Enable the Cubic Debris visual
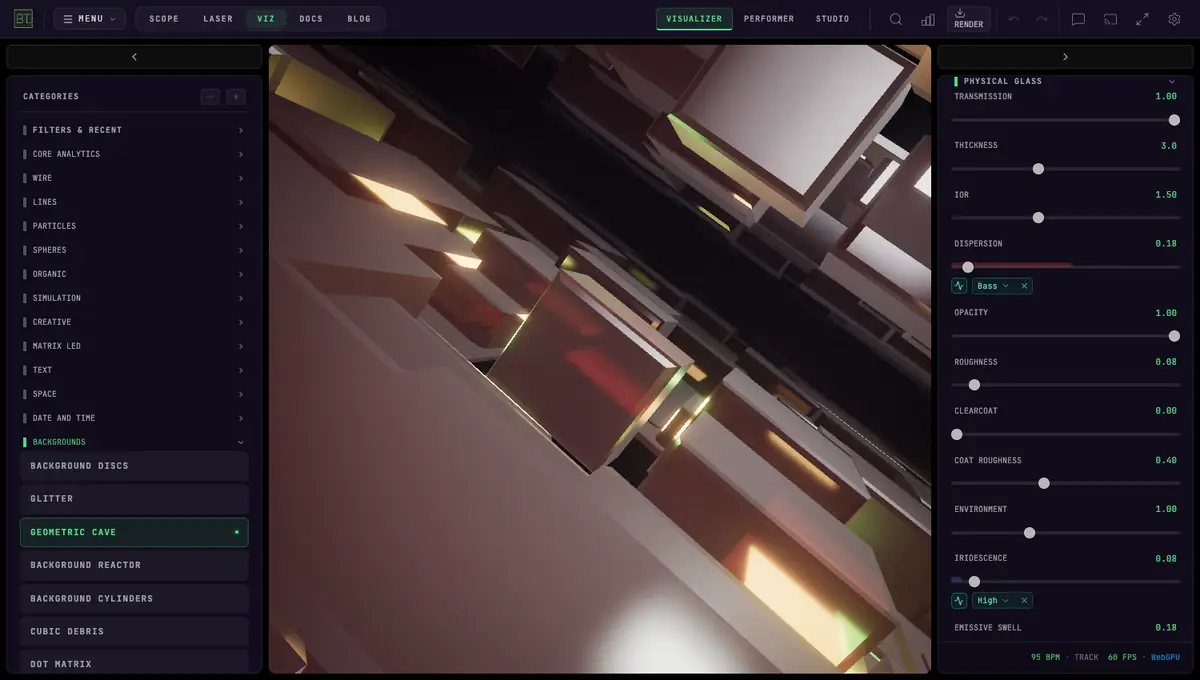Screen dimensions: 1200x680 pyautogui.click(x=134, y=631)
